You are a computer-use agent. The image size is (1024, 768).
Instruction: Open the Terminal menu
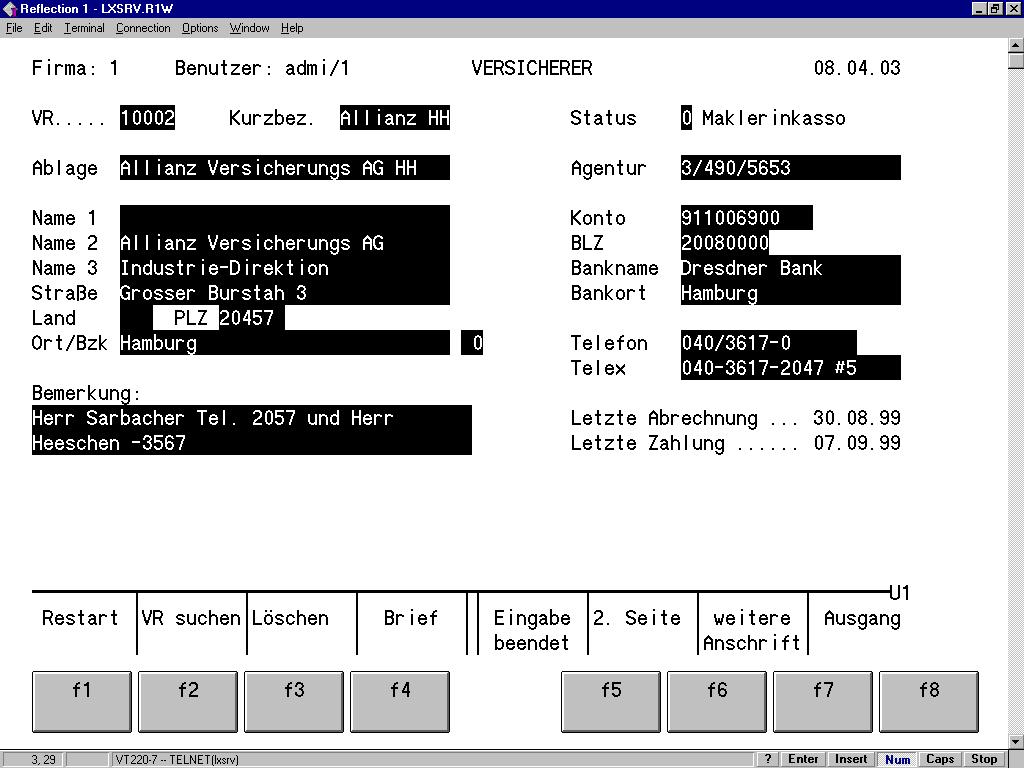[84, 28]
